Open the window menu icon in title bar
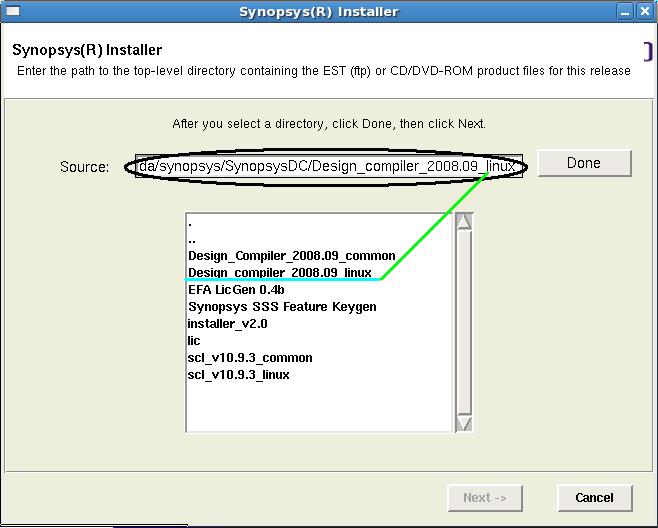This screenshot has height=528, width=658. point(13,10)
